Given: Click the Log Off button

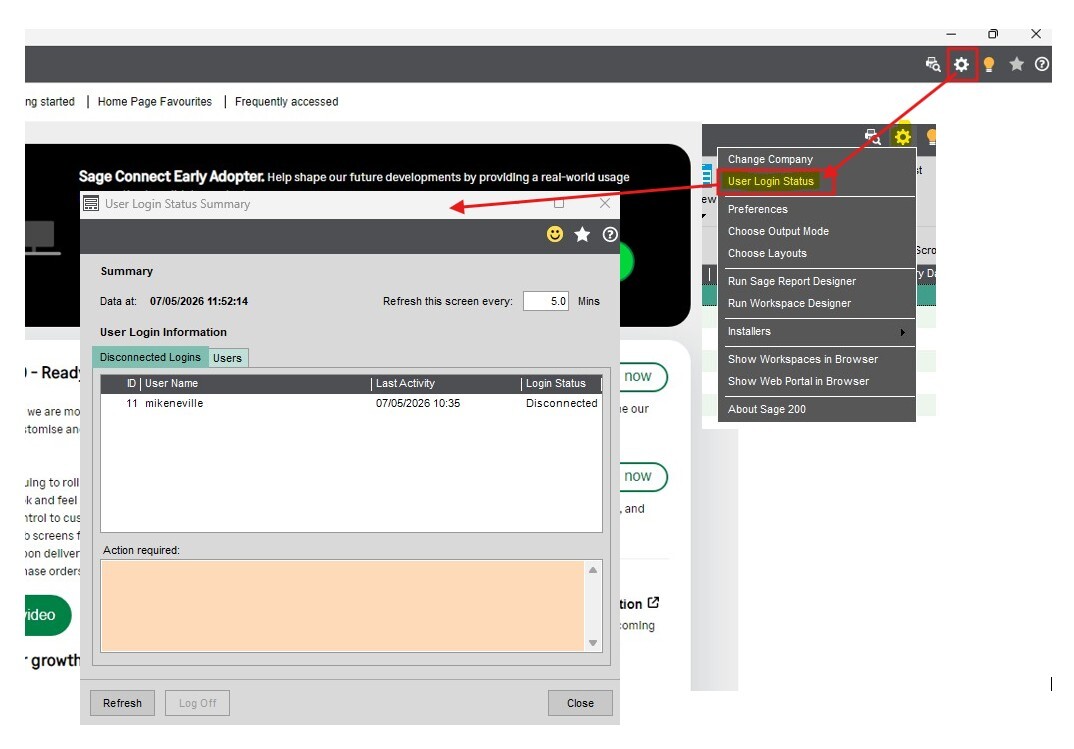Looking at the screenshot, I should [x=197, y=703].
